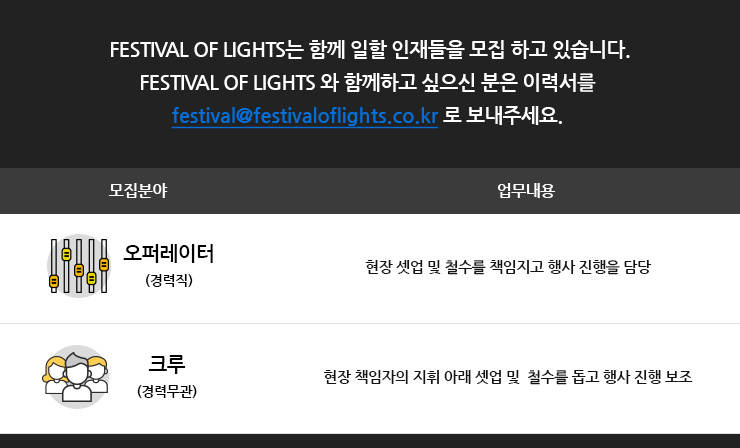Click the second line mentioning 이력서를

(368, 83)
